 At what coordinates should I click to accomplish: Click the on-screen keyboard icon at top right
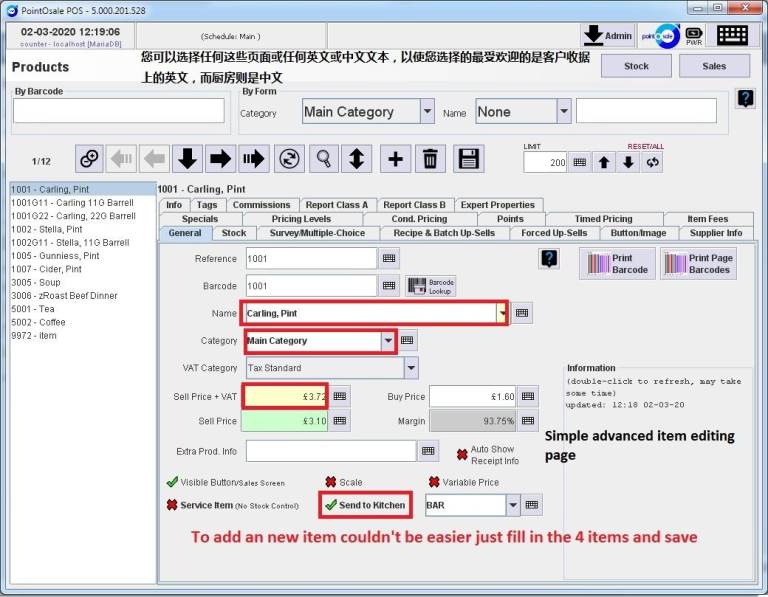click(733, 35)
